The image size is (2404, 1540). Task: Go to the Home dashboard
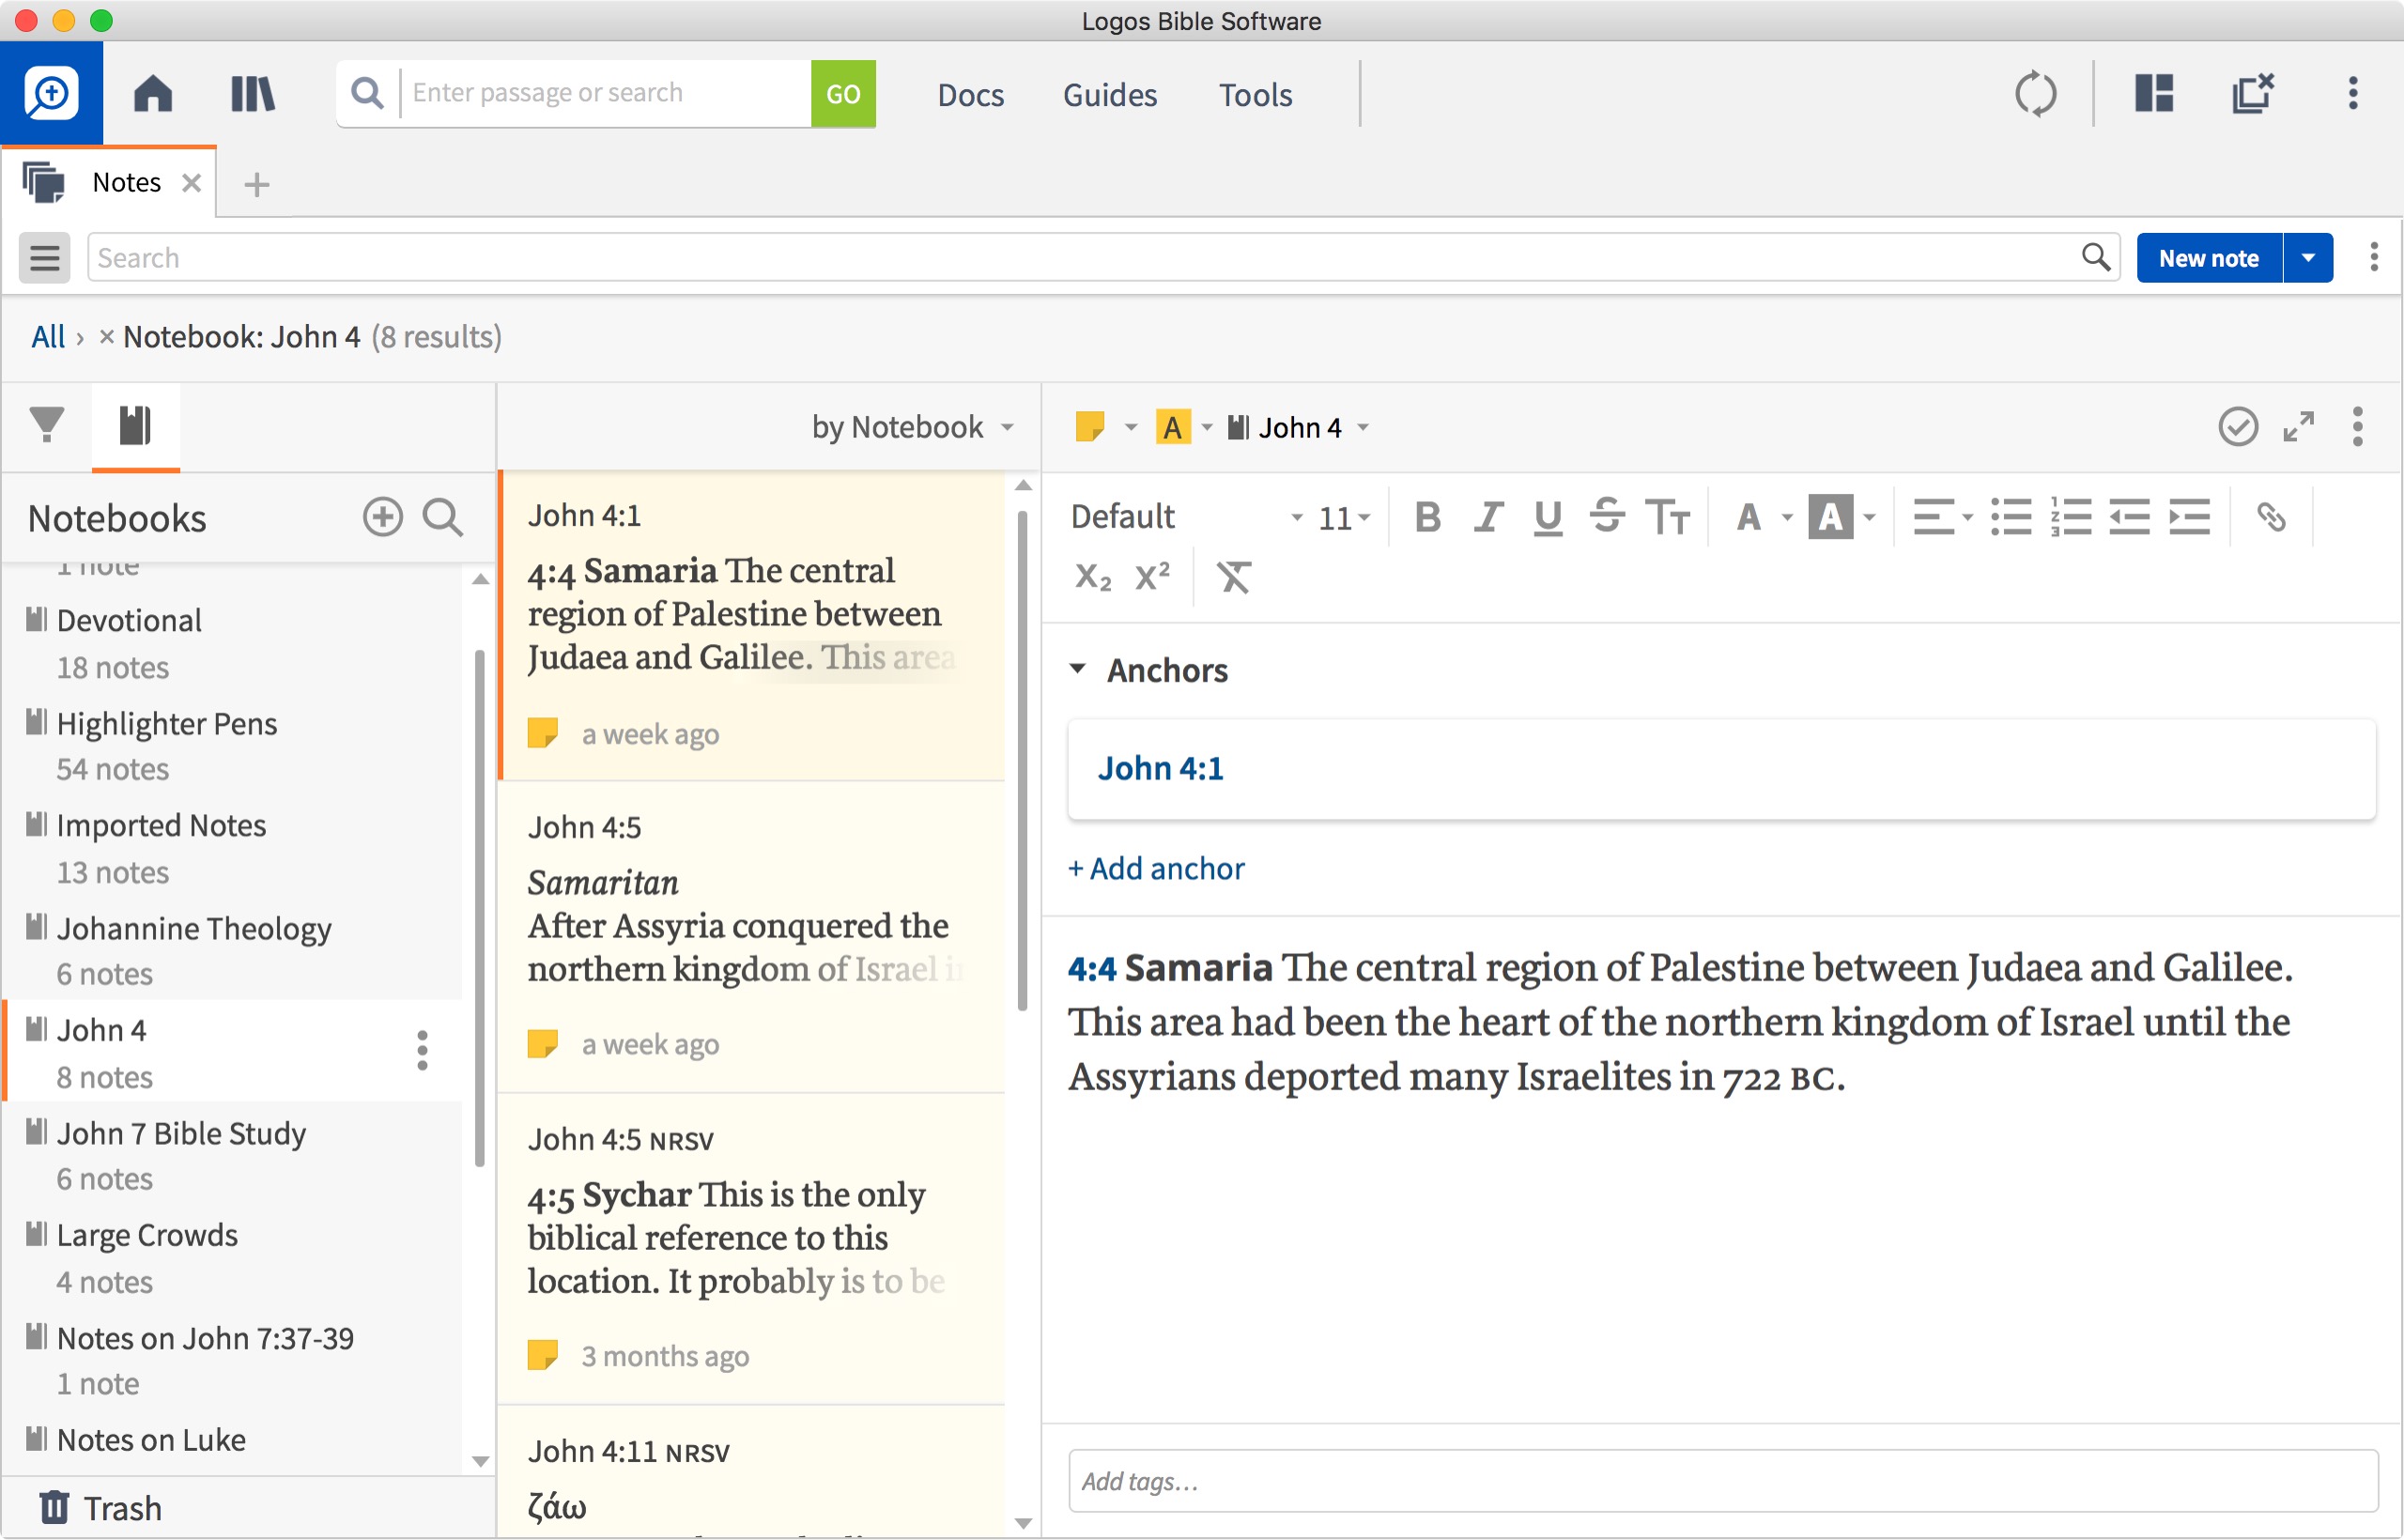point(153,94)
